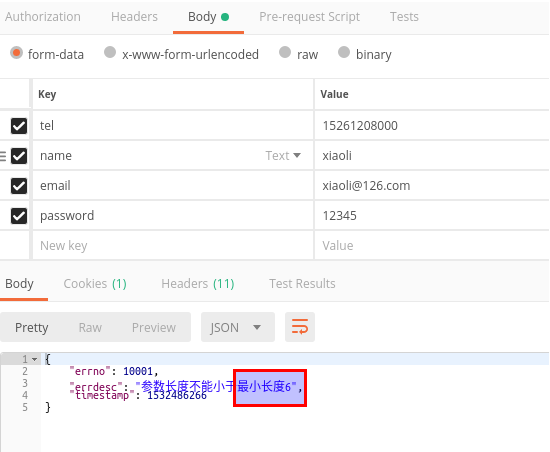Click the response text 参数长度不能小于
550x452 pixels.
[188, 386]
